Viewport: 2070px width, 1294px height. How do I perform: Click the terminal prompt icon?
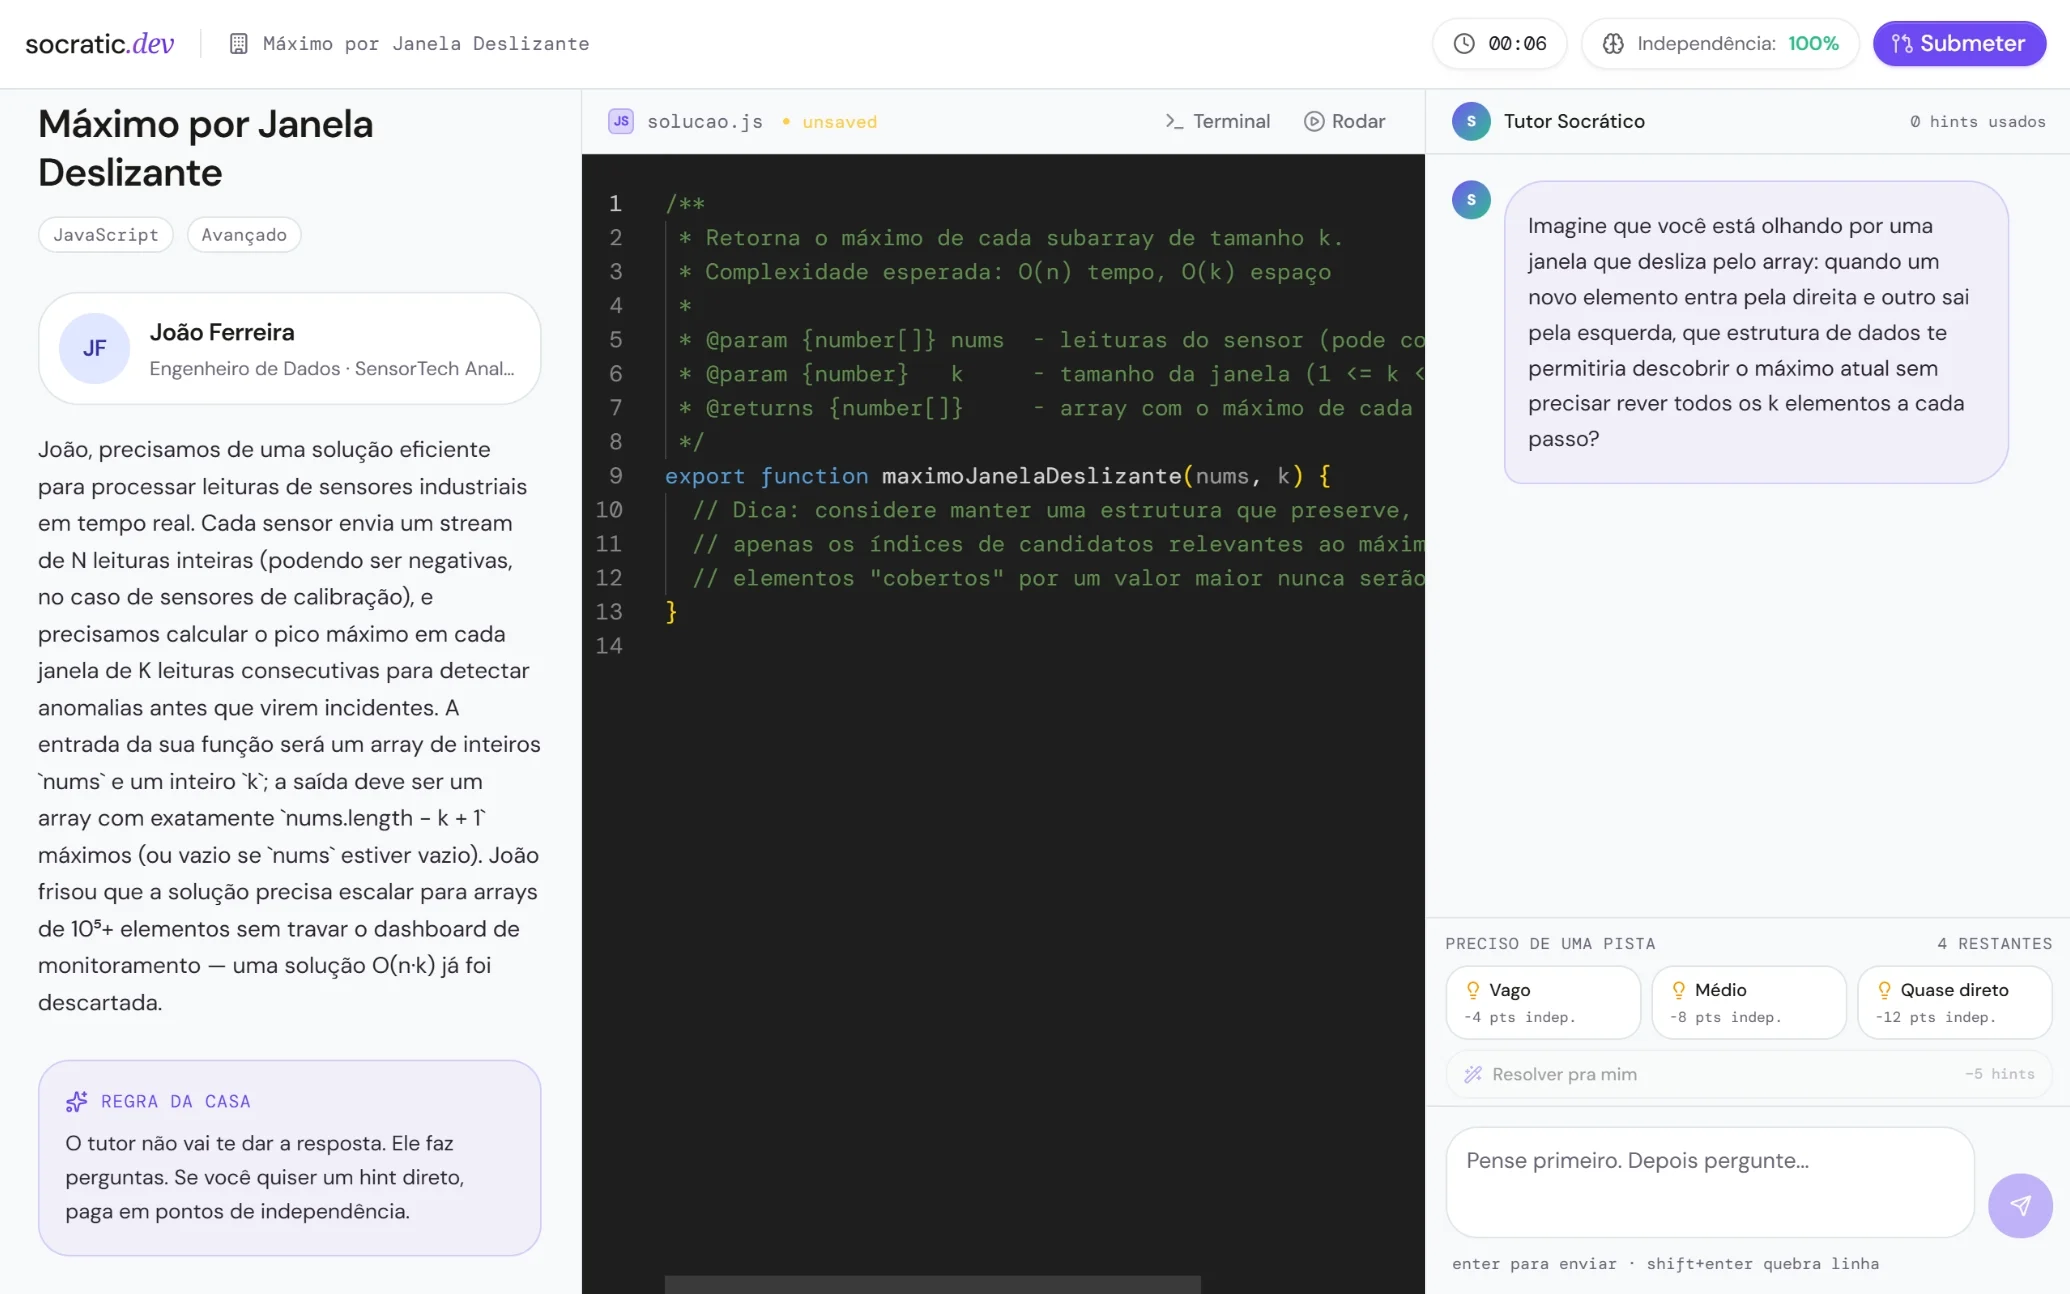(1174, 121)
